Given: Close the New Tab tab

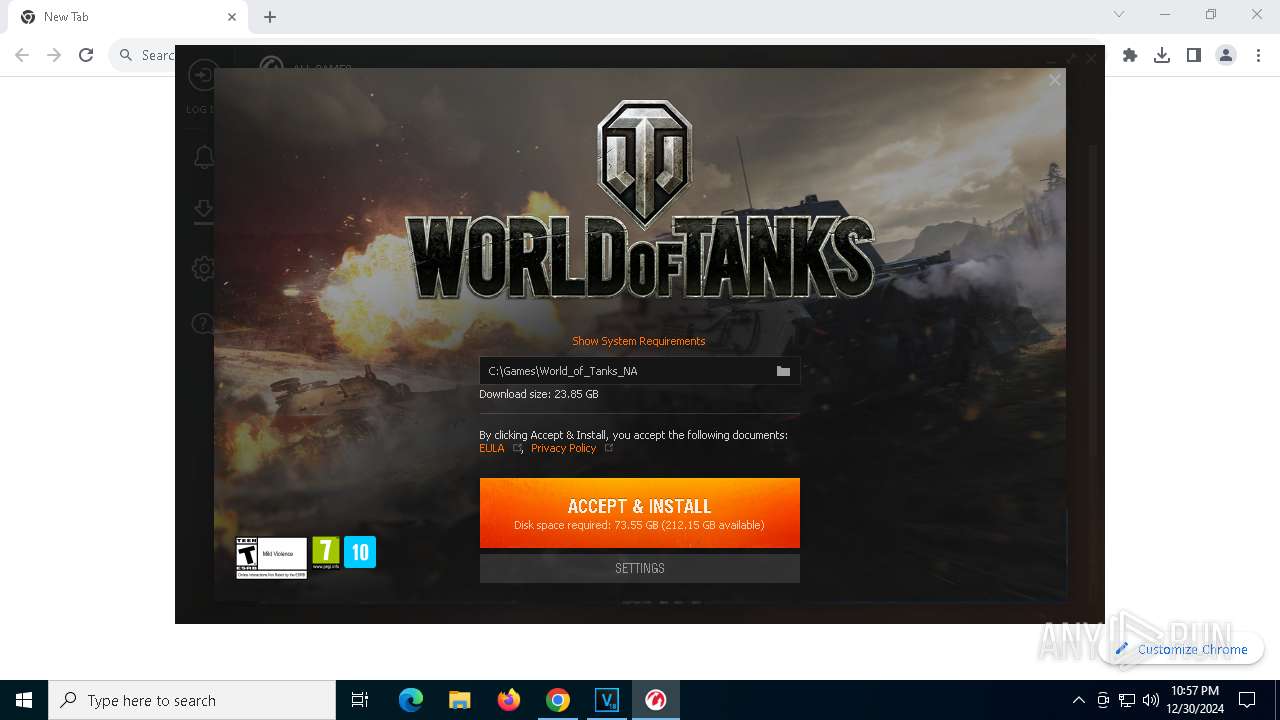Looking at the screenshot, I should point(232,17).
